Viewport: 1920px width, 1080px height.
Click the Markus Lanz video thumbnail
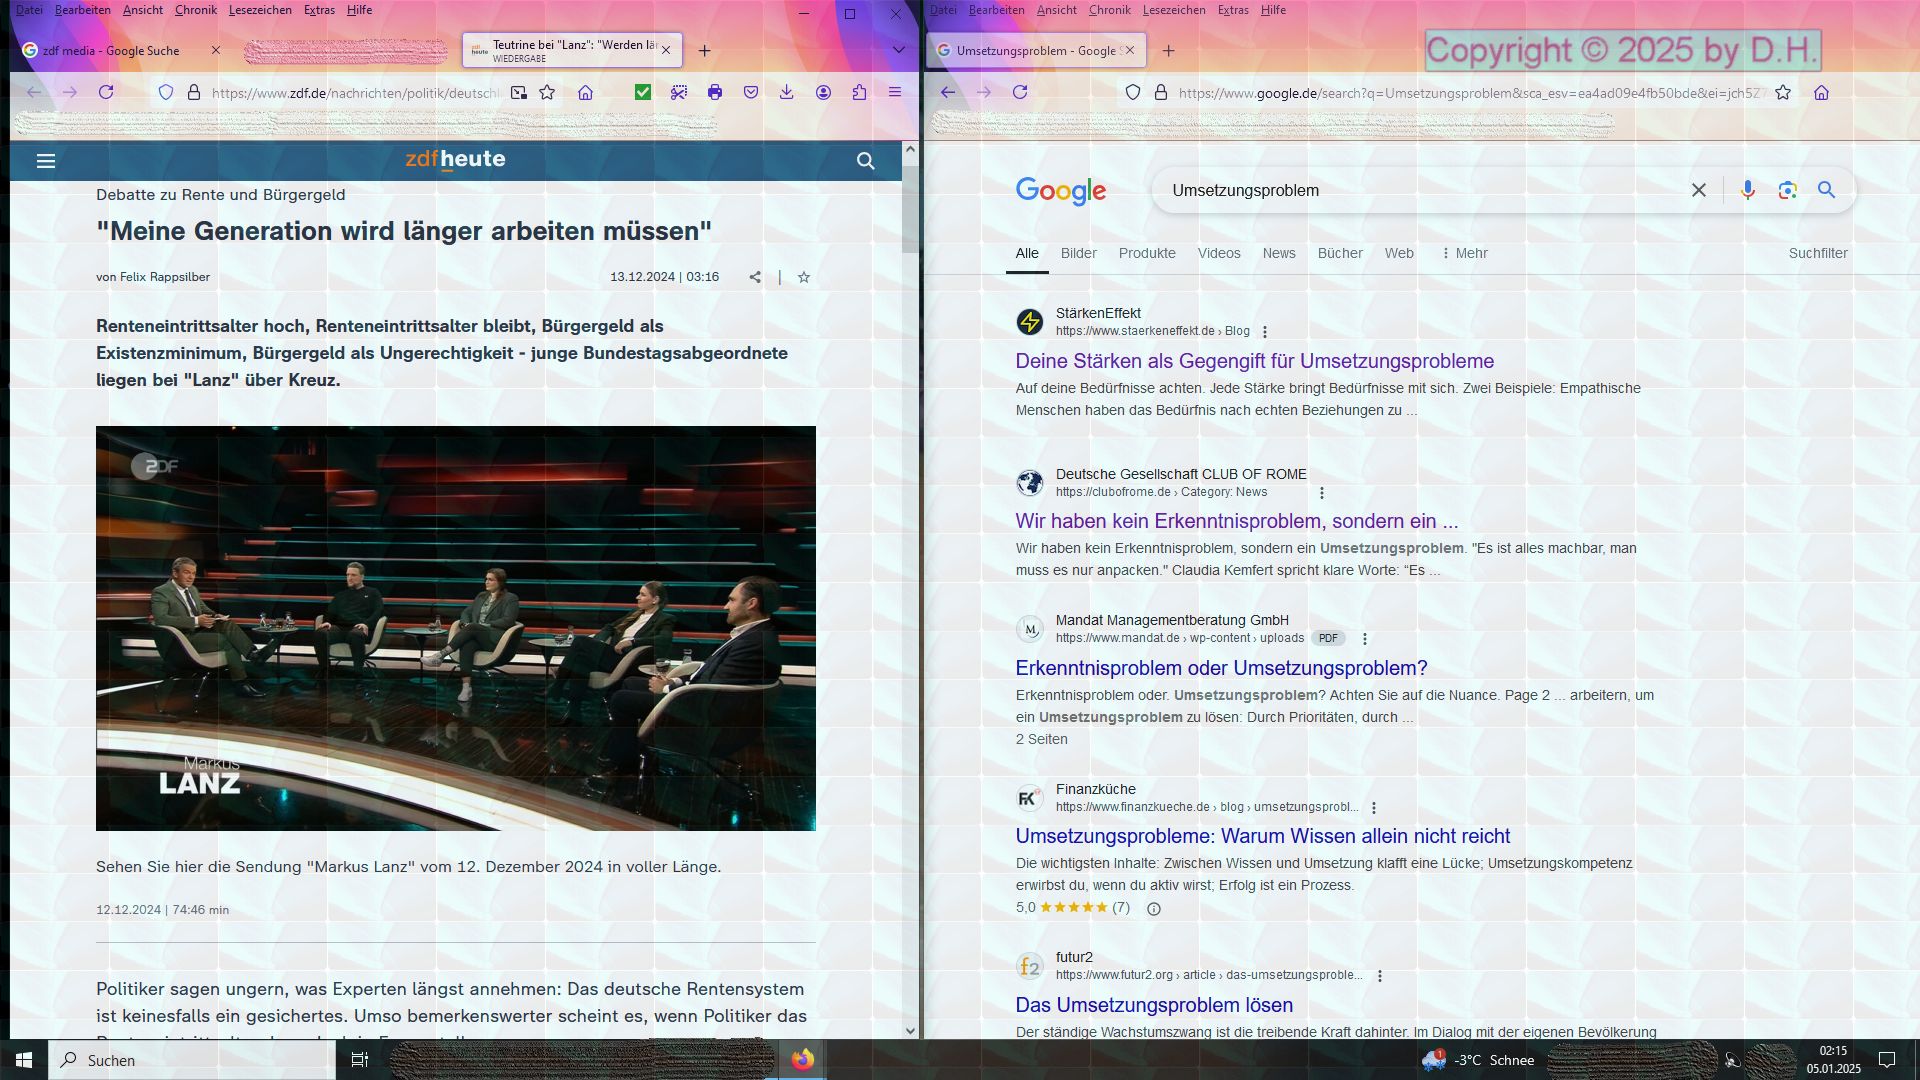[456, 628]
